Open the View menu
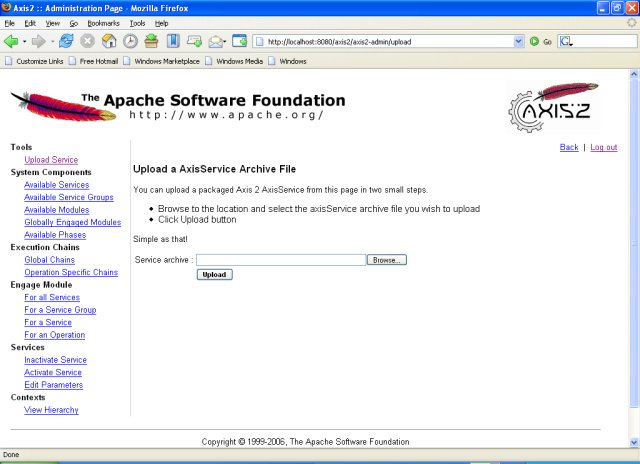The width and height of the screenshot is (640, 464). [52, 23]
